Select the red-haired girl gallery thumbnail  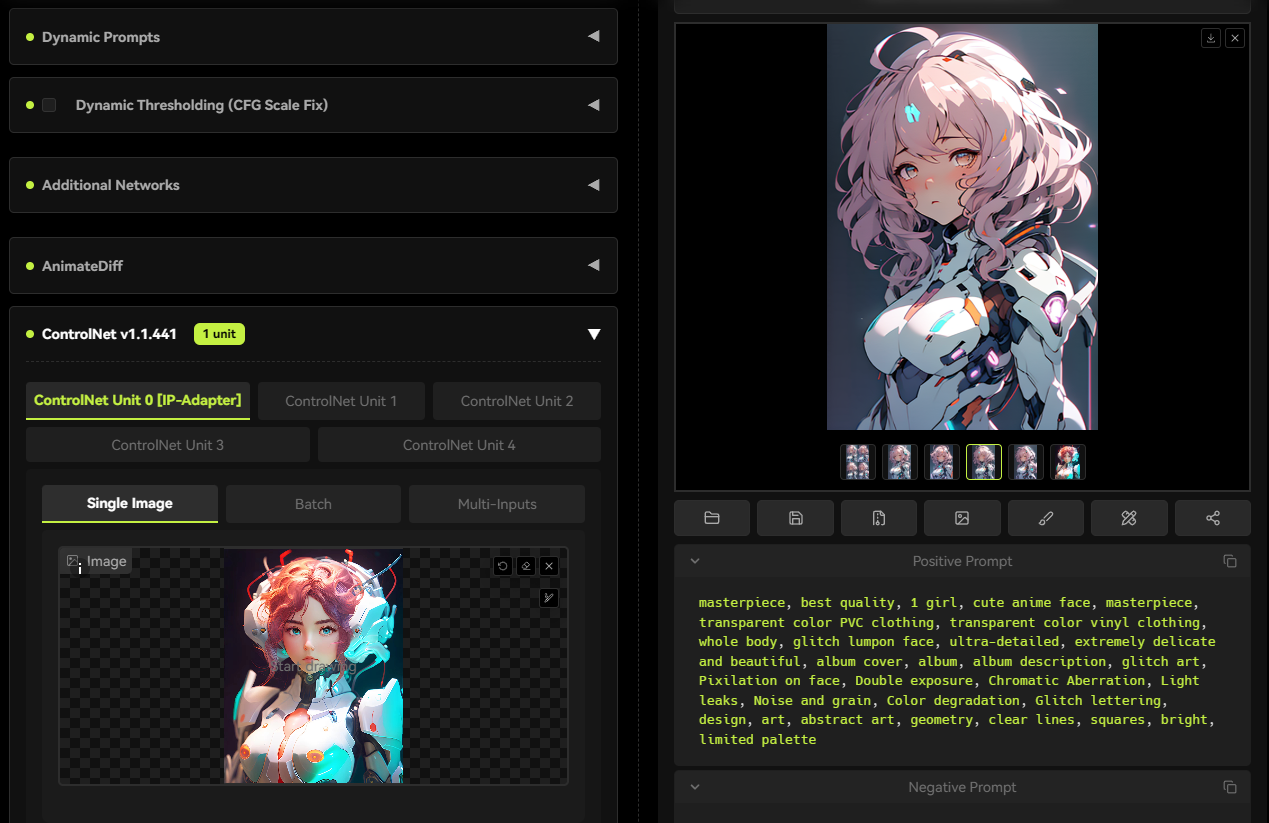click(1068, 462)
